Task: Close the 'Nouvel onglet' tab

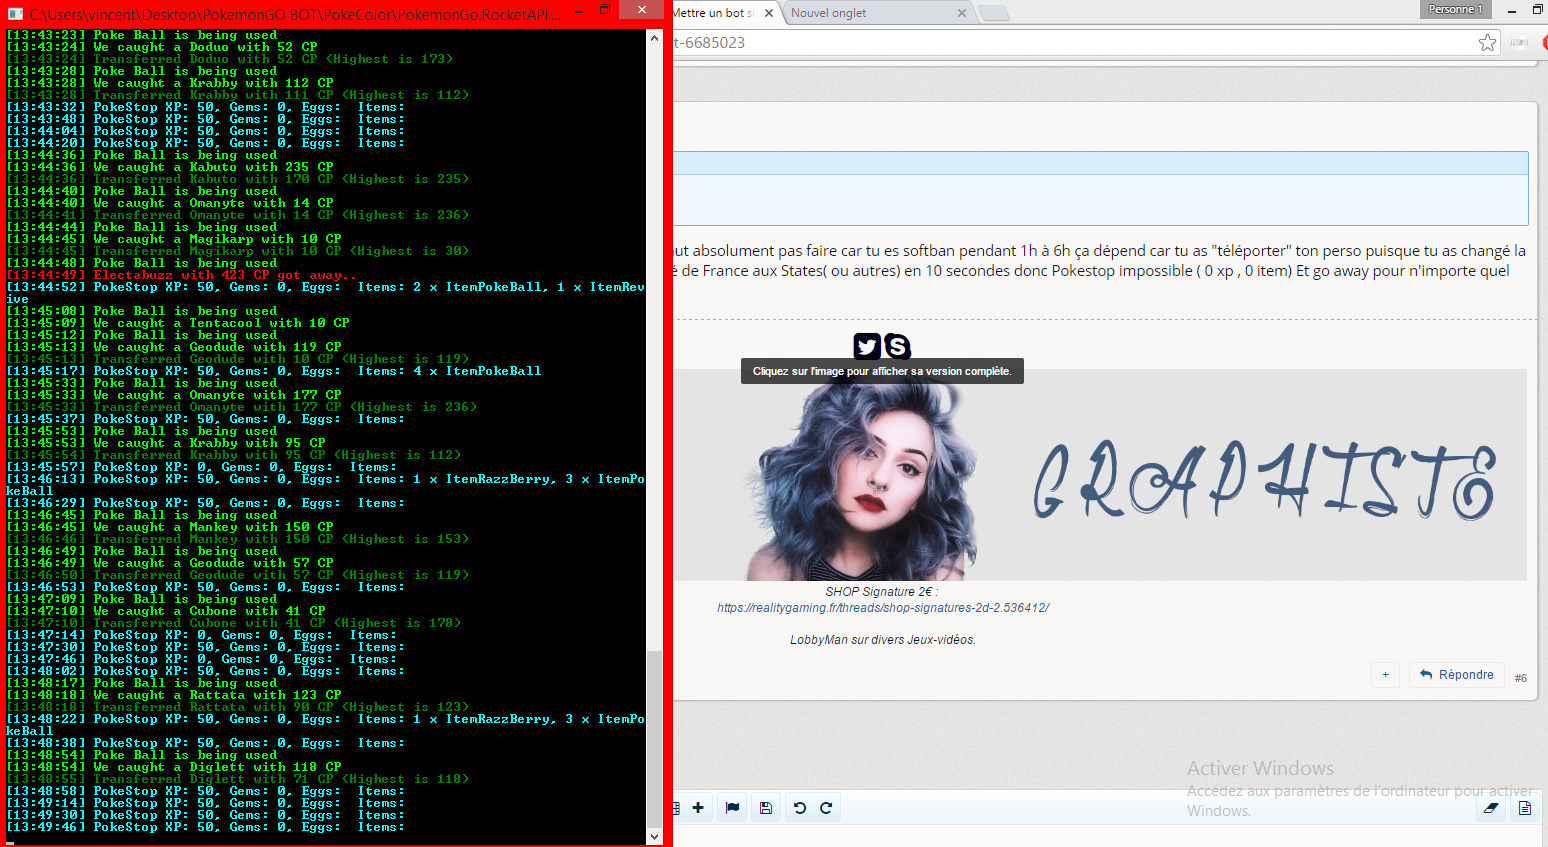Action: [x=962, y=13]
